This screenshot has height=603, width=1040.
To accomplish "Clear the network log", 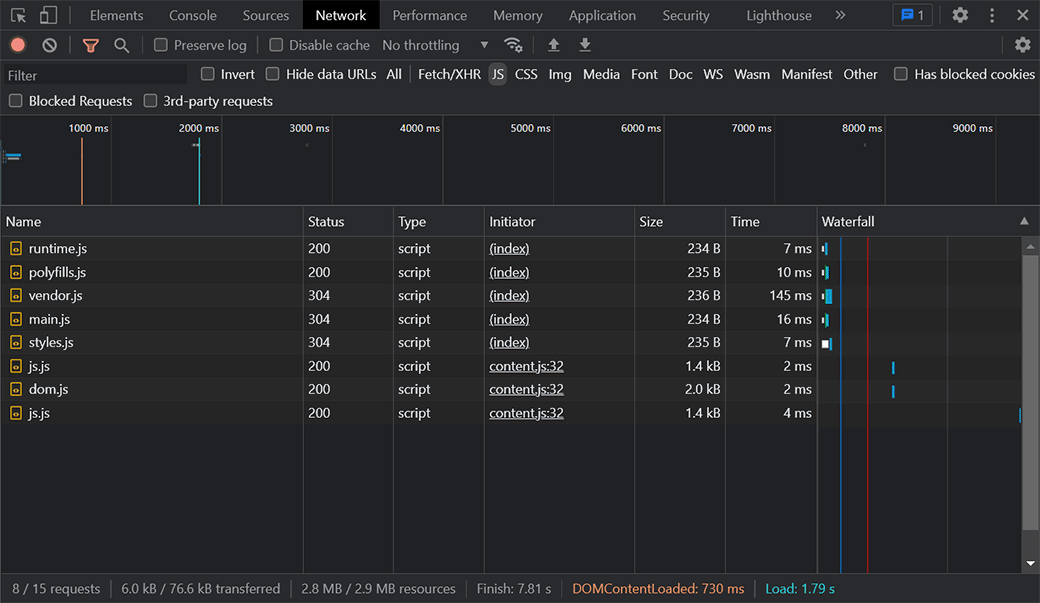I will point(49,45).
